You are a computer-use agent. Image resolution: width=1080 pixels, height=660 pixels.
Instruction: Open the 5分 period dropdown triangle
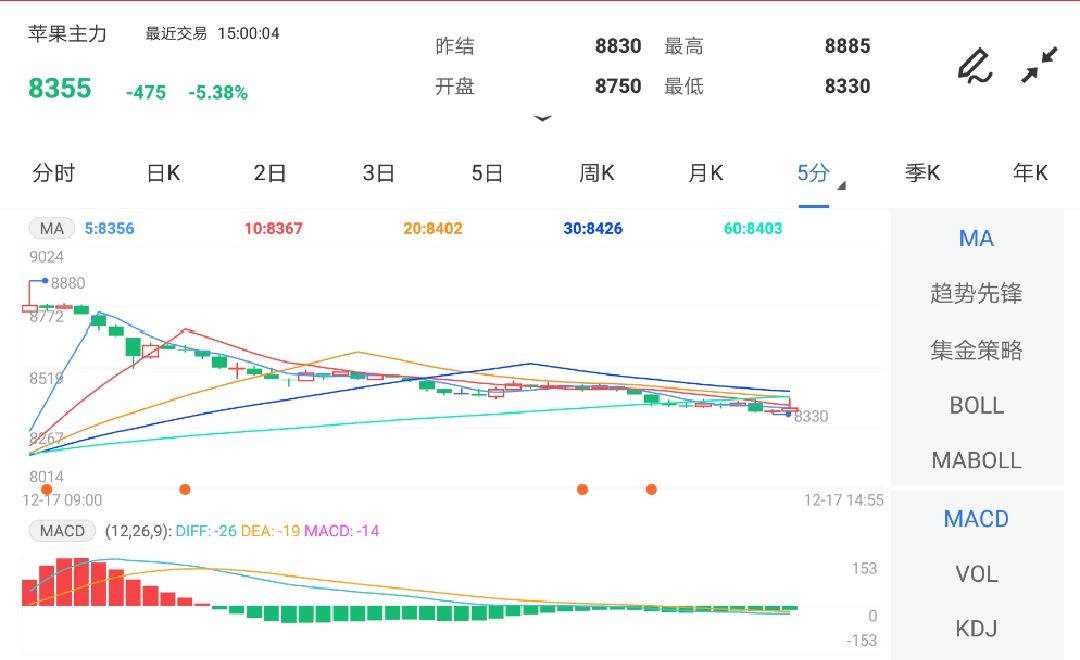[842, 185]
